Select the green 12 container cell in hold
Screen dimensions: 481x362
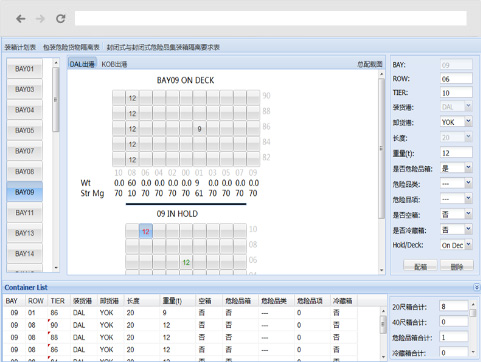pos(186,262)
